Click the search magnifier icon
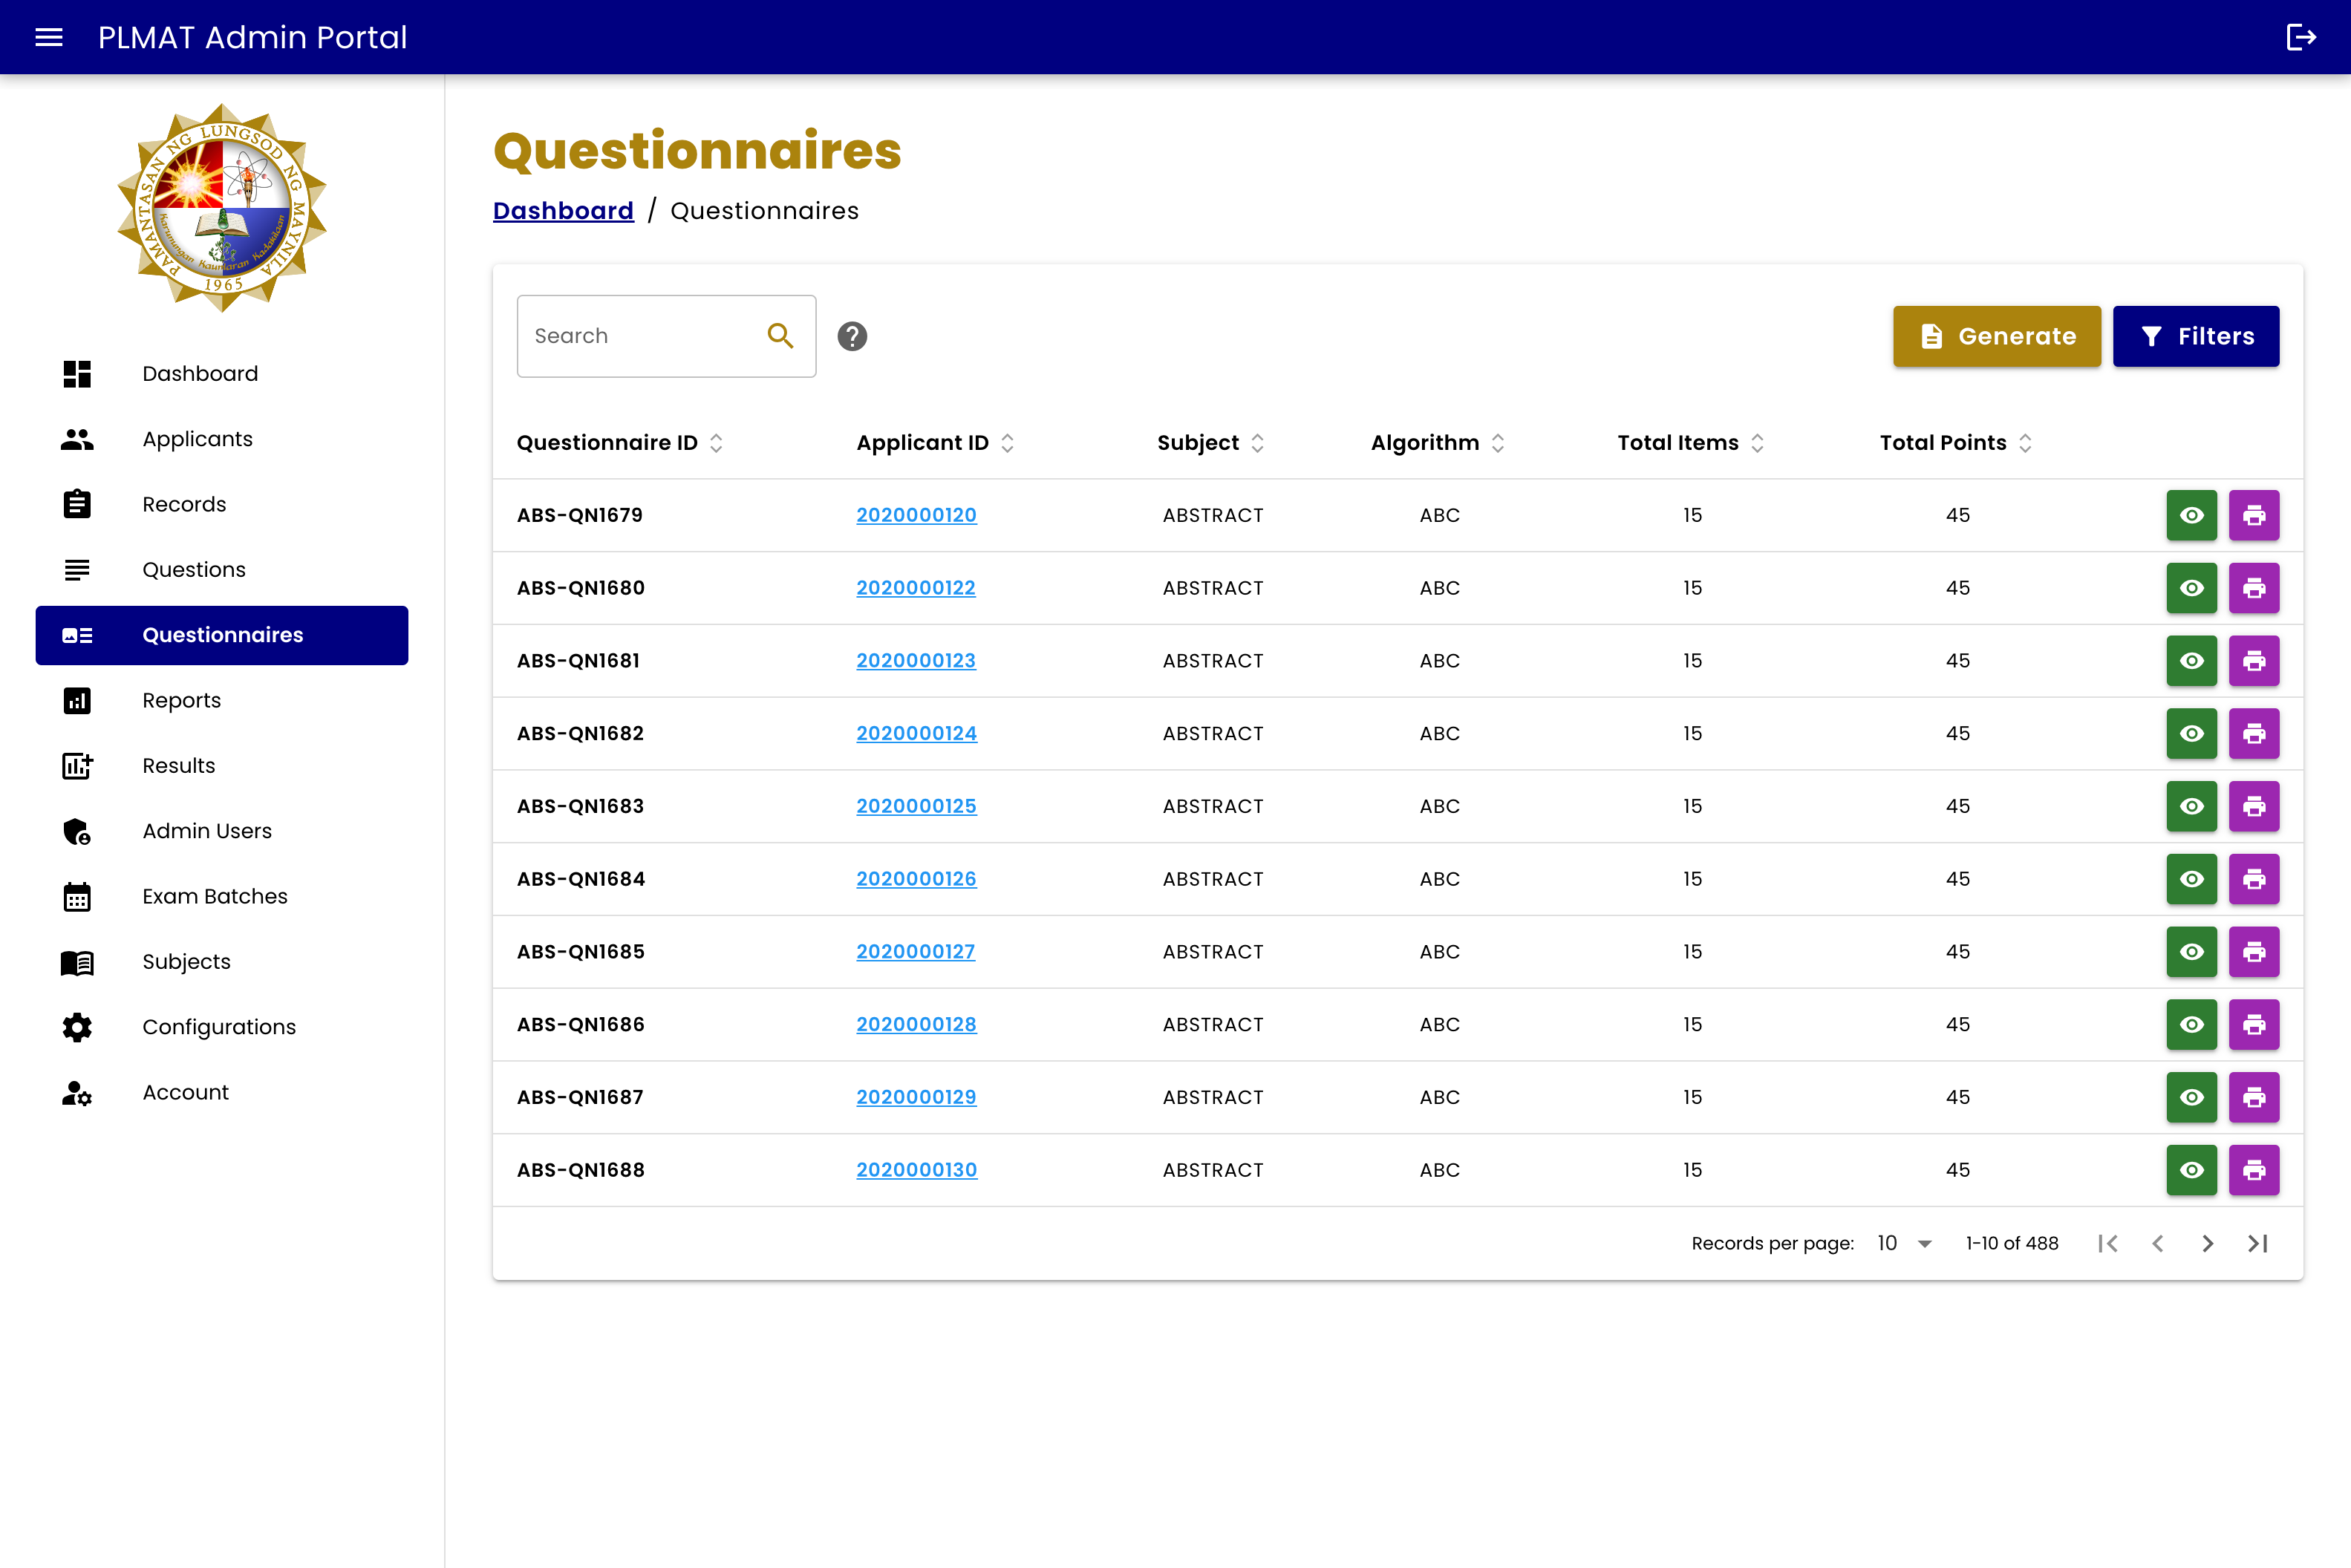 click(780, 336)
